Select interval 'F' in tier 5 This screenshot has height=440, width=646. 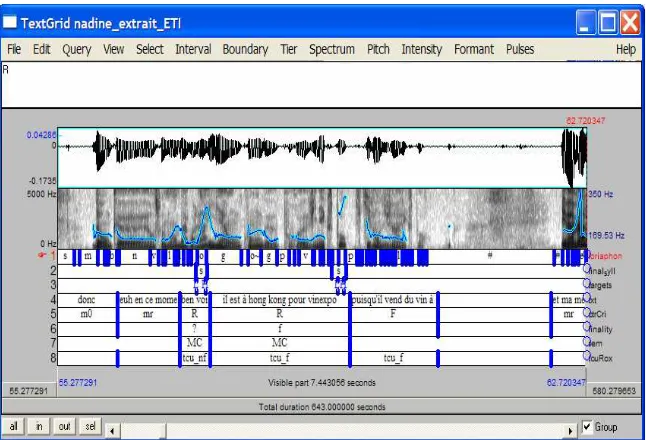click(x=393, y=314)
